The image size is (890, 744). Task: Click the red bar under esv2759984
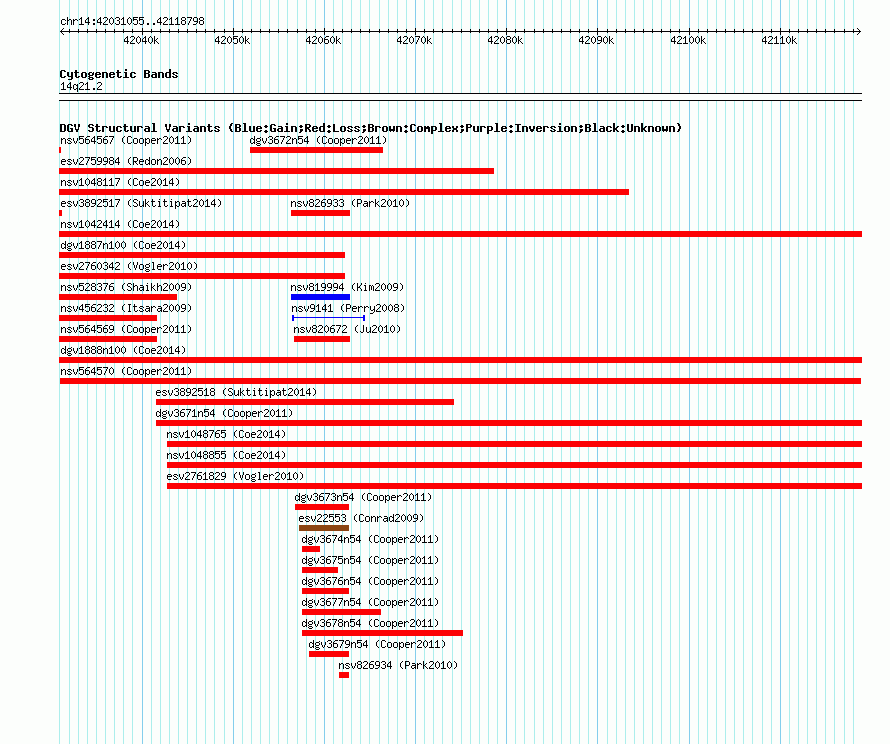click(276, 171)
